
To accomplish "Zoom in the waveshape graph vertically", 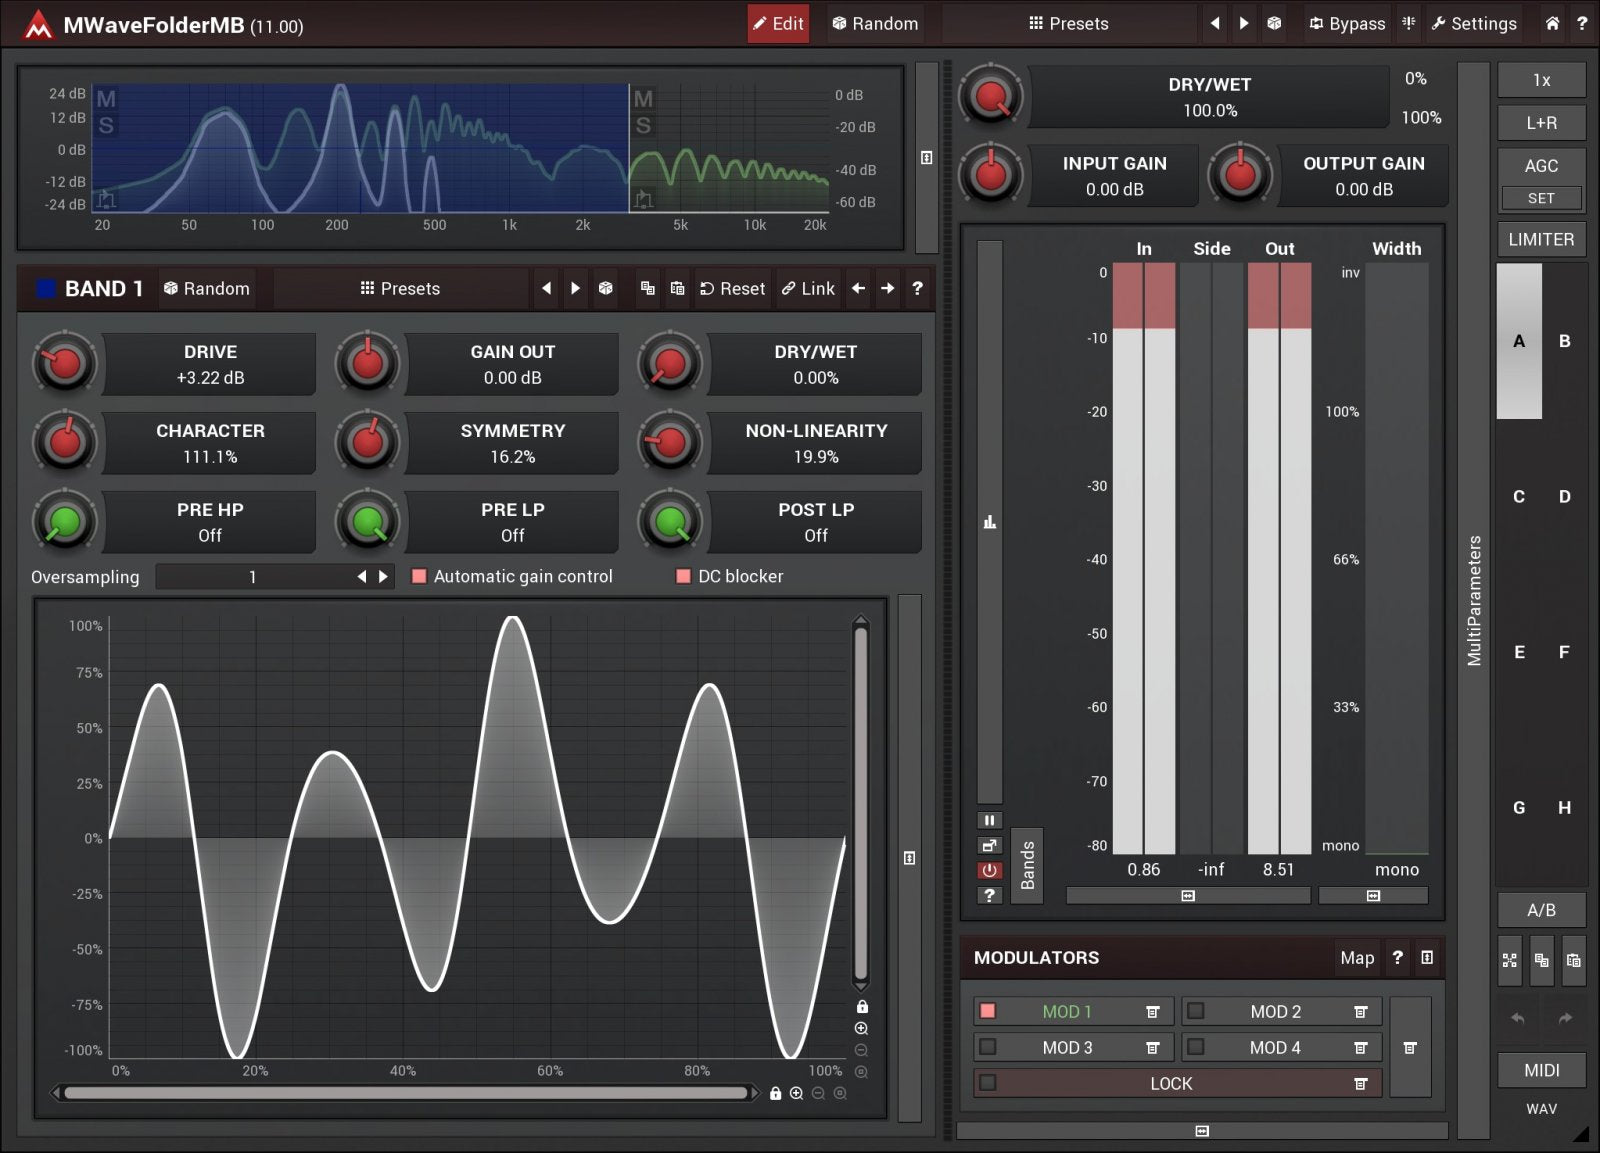I will (861, 1028).
